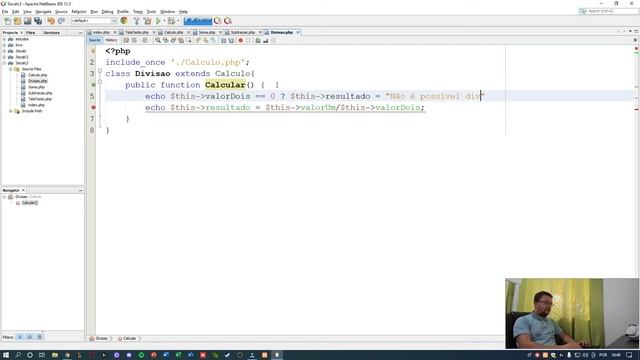Click the New File toolbar icon
The width and height of the screenshot is (640, 360).
coord(7,21)
